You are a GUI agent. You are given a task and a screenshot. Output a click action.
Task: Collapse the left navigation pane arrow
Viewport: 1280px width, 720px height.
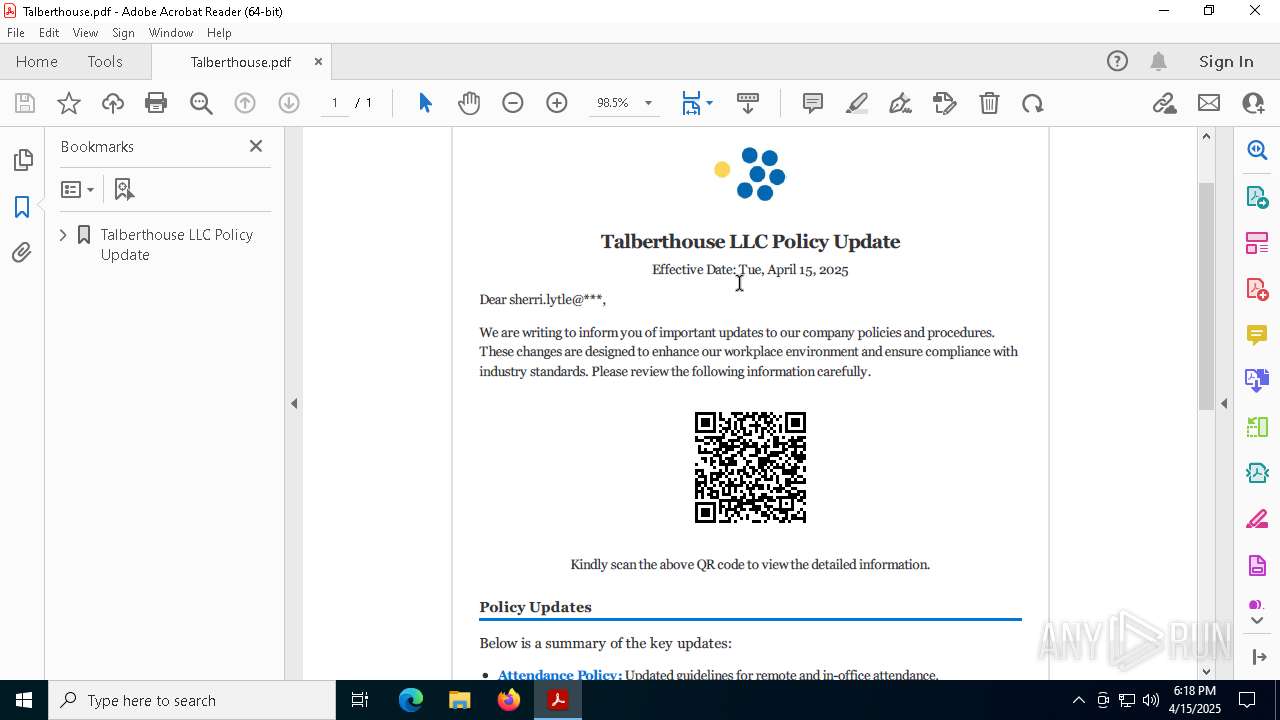coord(294,404)
